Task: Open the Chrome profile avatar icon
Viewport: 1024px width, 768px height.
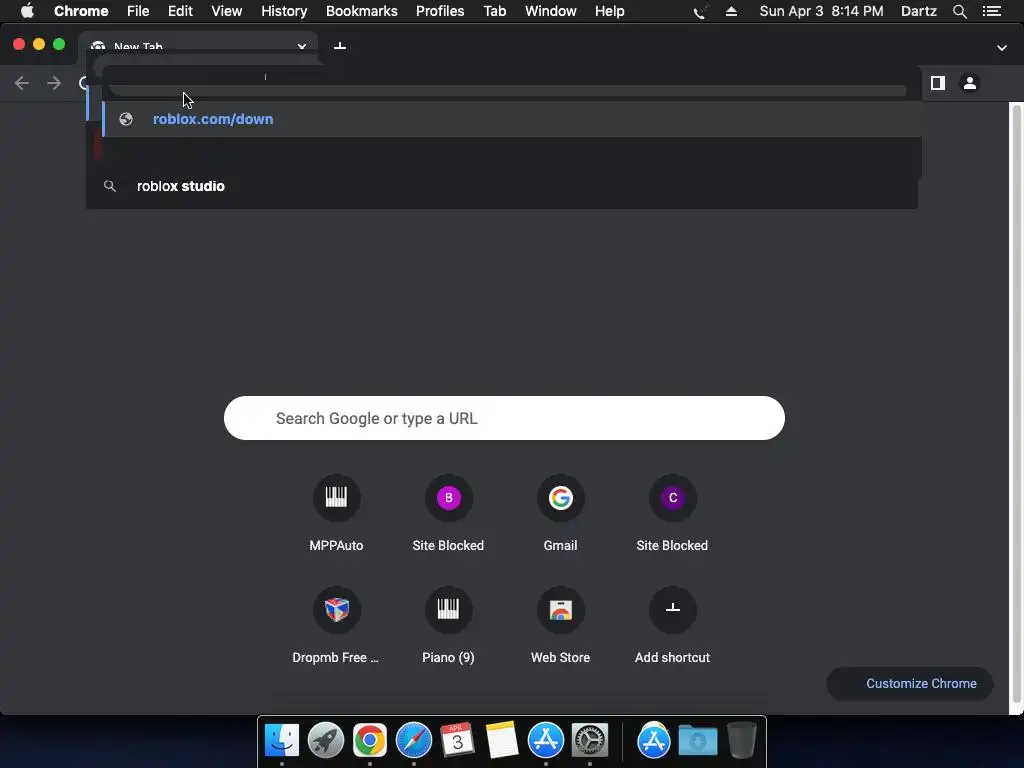Action: tap(970, 83)
